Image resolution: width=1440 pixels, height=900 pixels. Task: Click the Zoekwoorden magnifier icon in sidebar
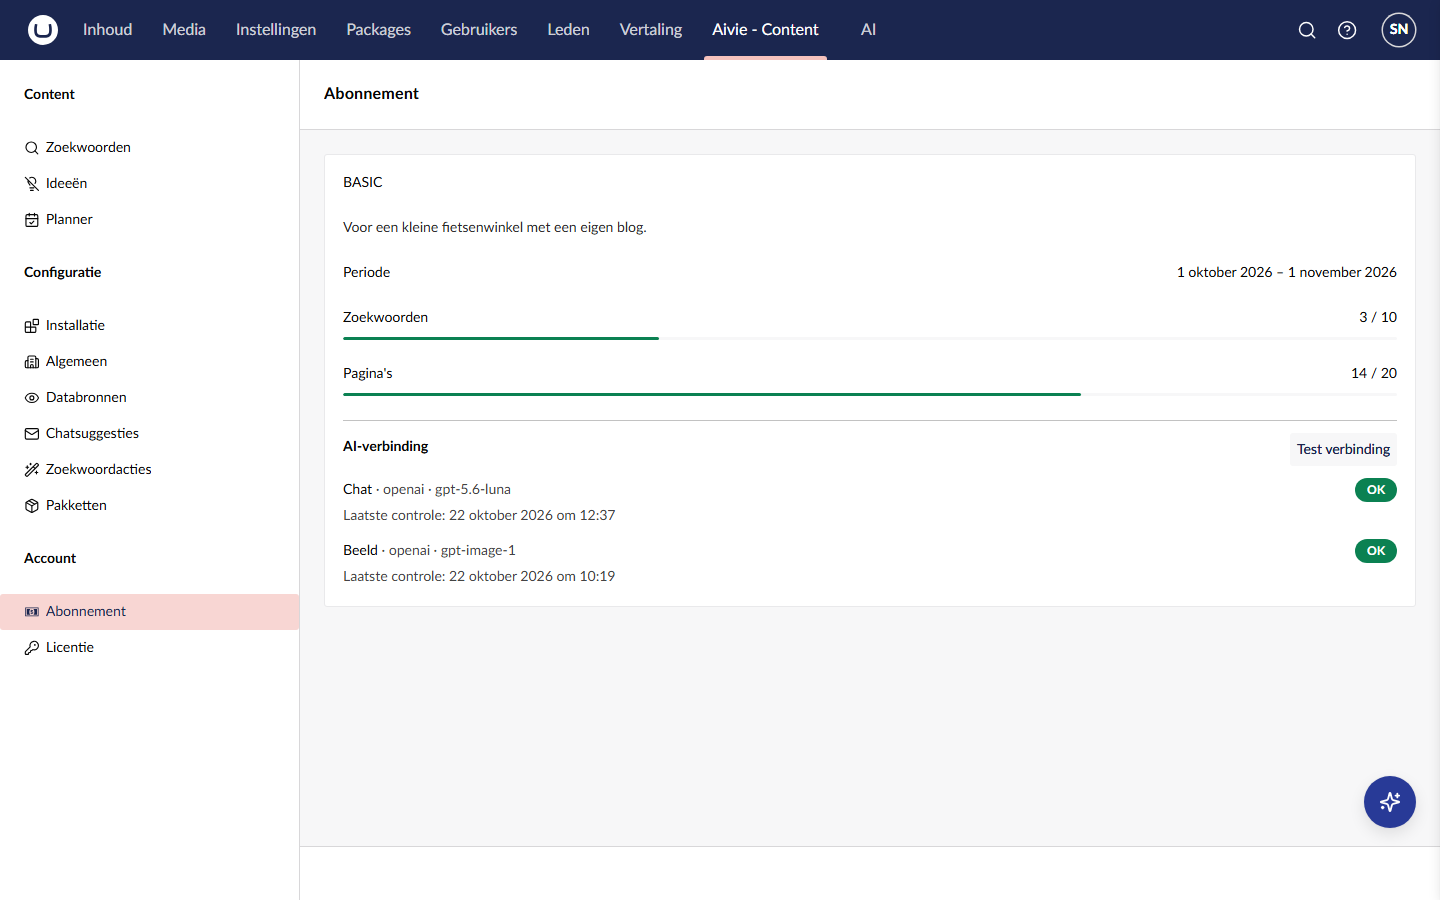click(32, 148)
